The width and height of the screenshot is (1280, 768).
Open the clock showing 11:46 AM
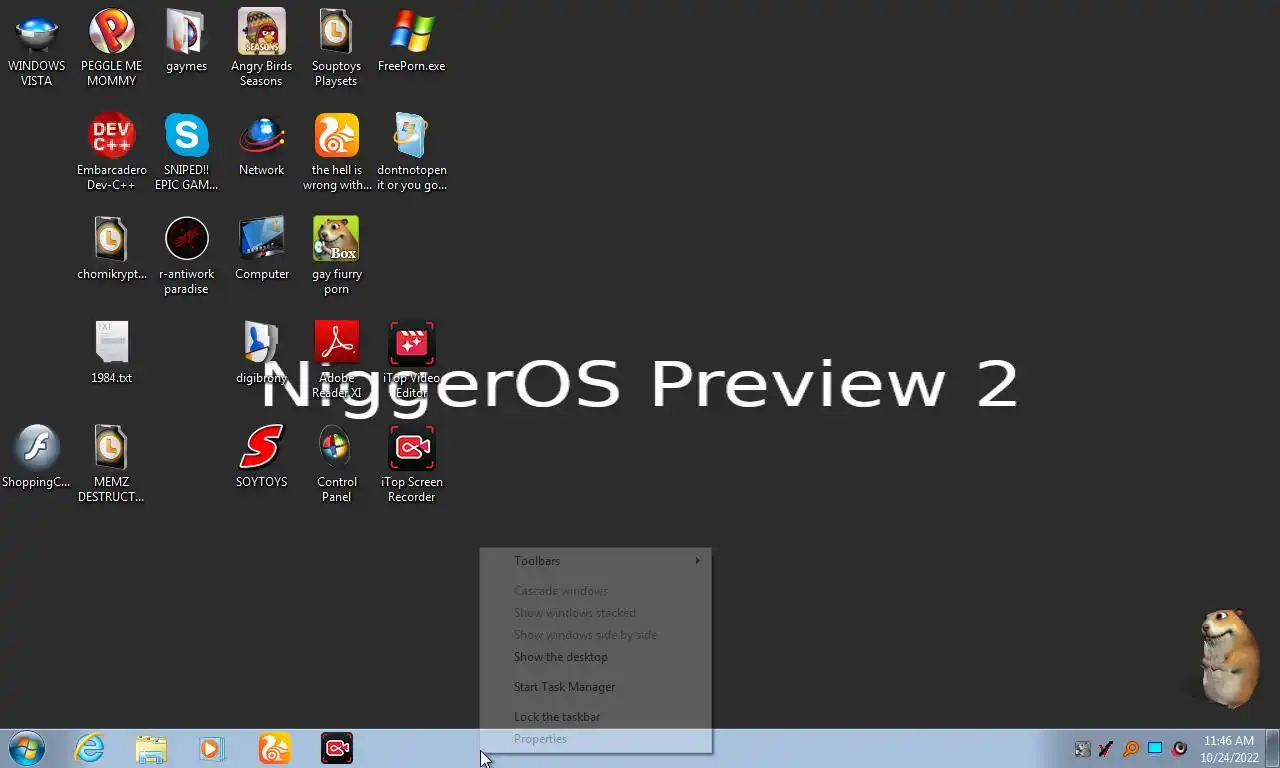pyautogui.click(x=1229, y=749)
